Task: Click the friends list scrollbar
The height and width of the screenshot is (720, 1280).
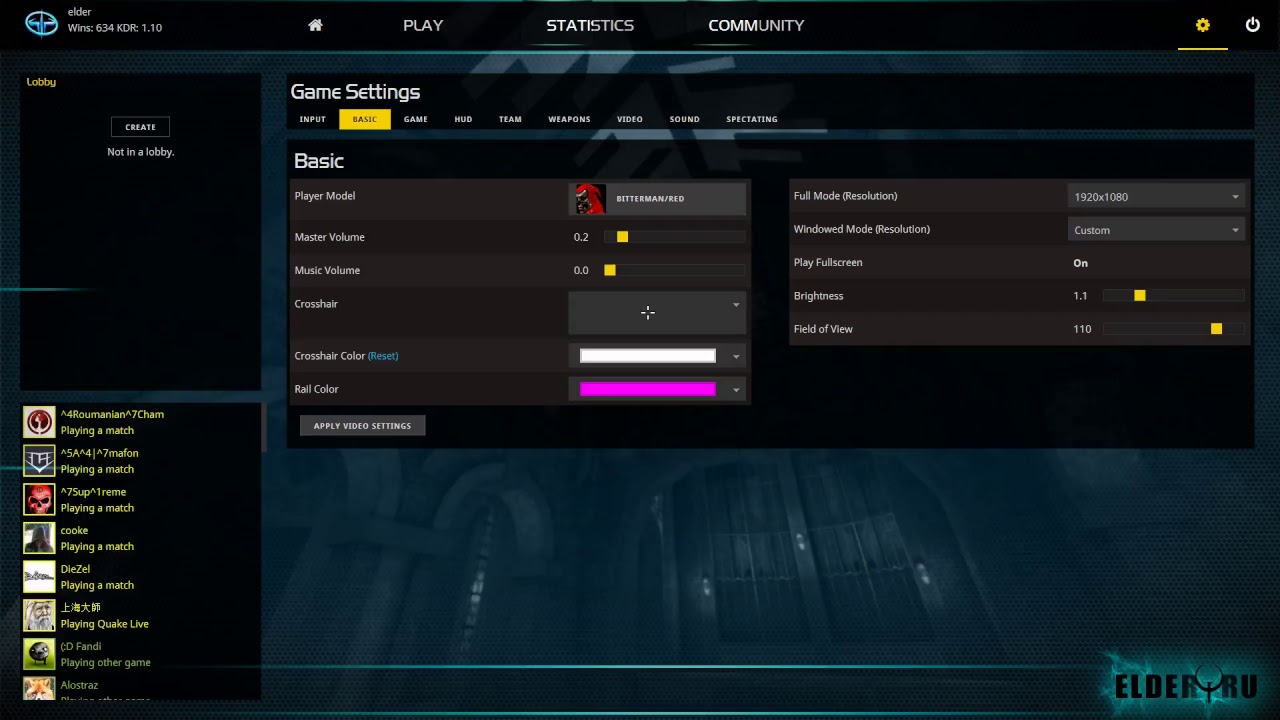Action: pyautogui.click(x=264, y=428)
